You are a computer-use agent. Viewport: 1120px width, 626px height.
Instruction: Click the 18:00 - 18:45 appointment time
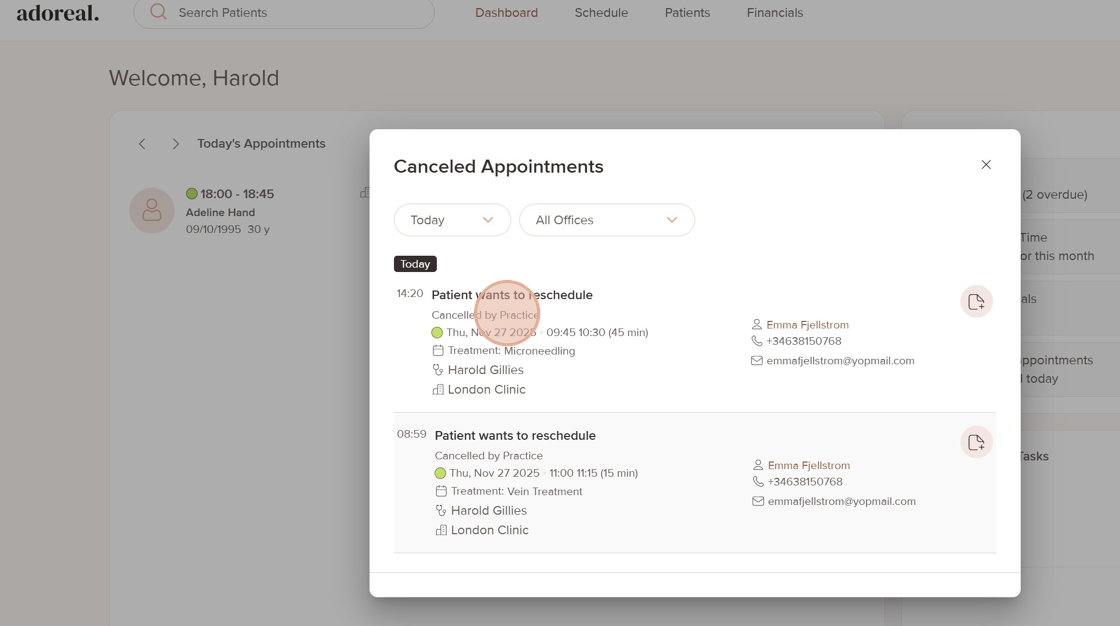236,194
